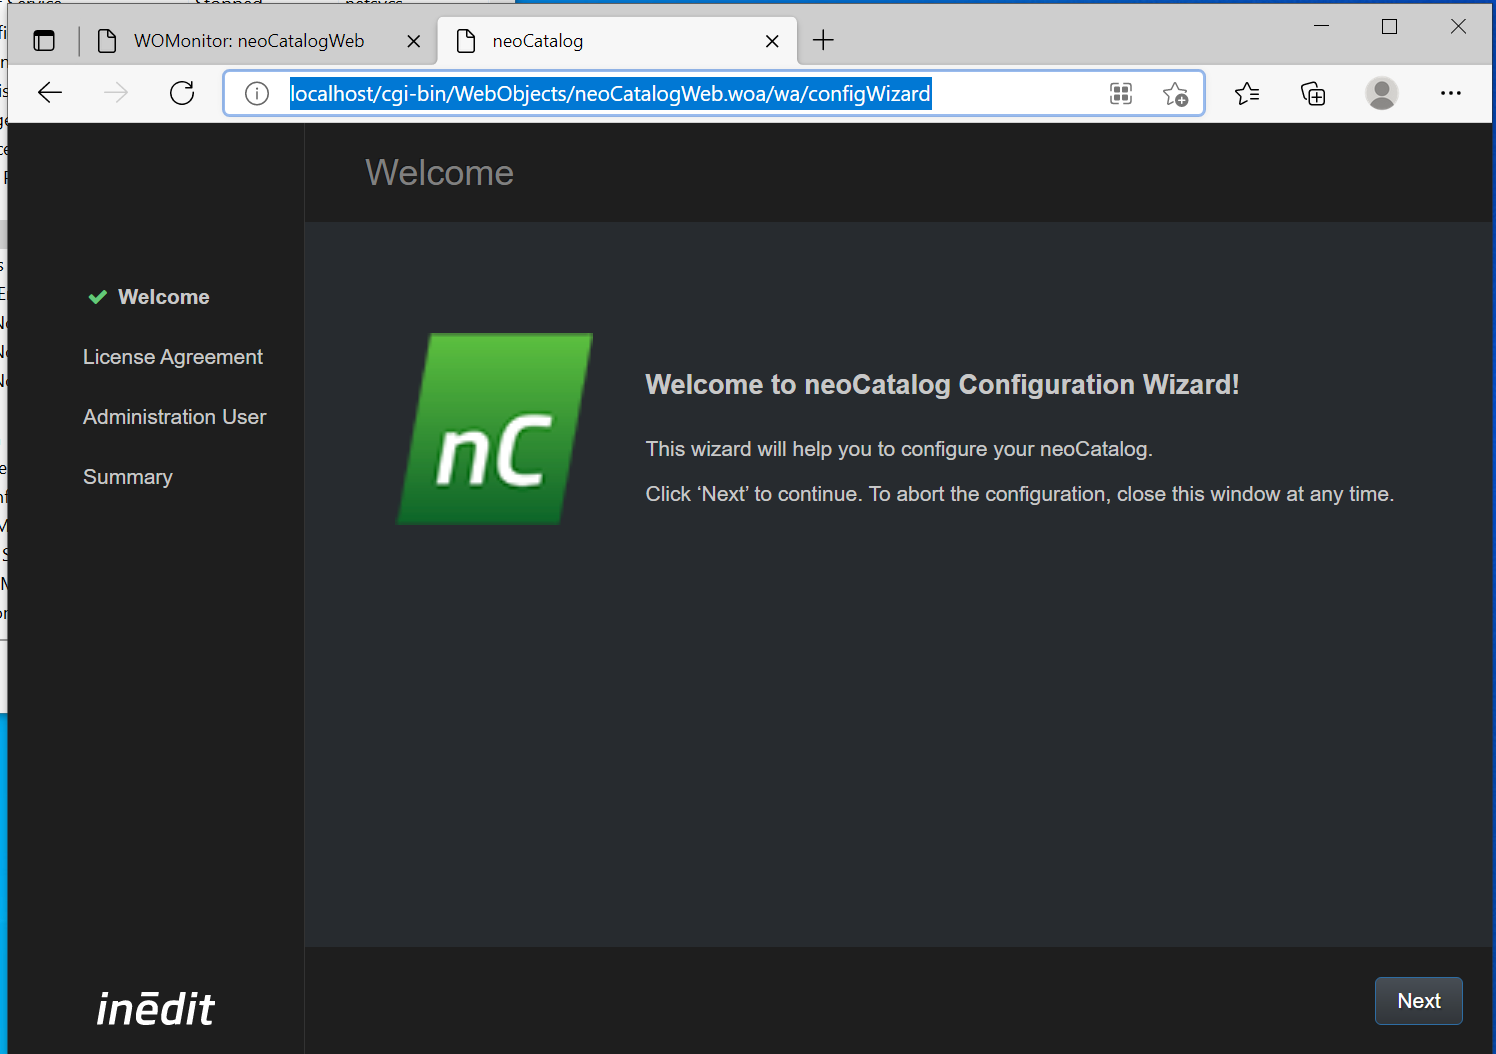Click the Next button
This screenshot has height=1054, width=1496.
pyautogui.click(x=1418, y=1001)
